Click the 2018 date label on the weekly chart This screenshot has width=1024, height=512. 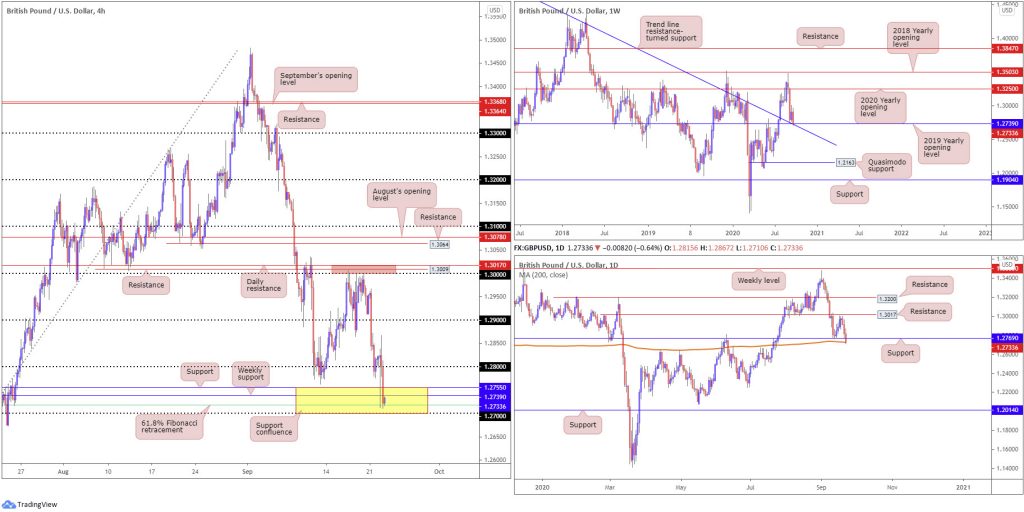(x=562, y=232)
